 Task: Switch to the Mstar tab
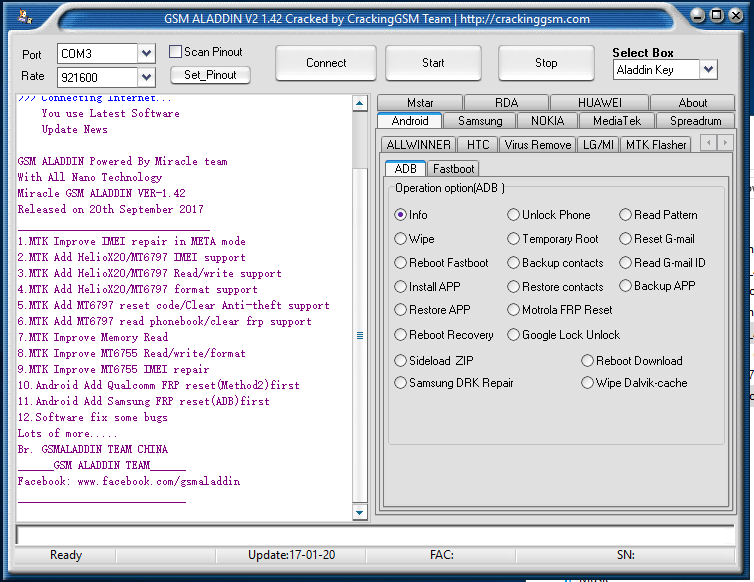(x=420, y=103)
